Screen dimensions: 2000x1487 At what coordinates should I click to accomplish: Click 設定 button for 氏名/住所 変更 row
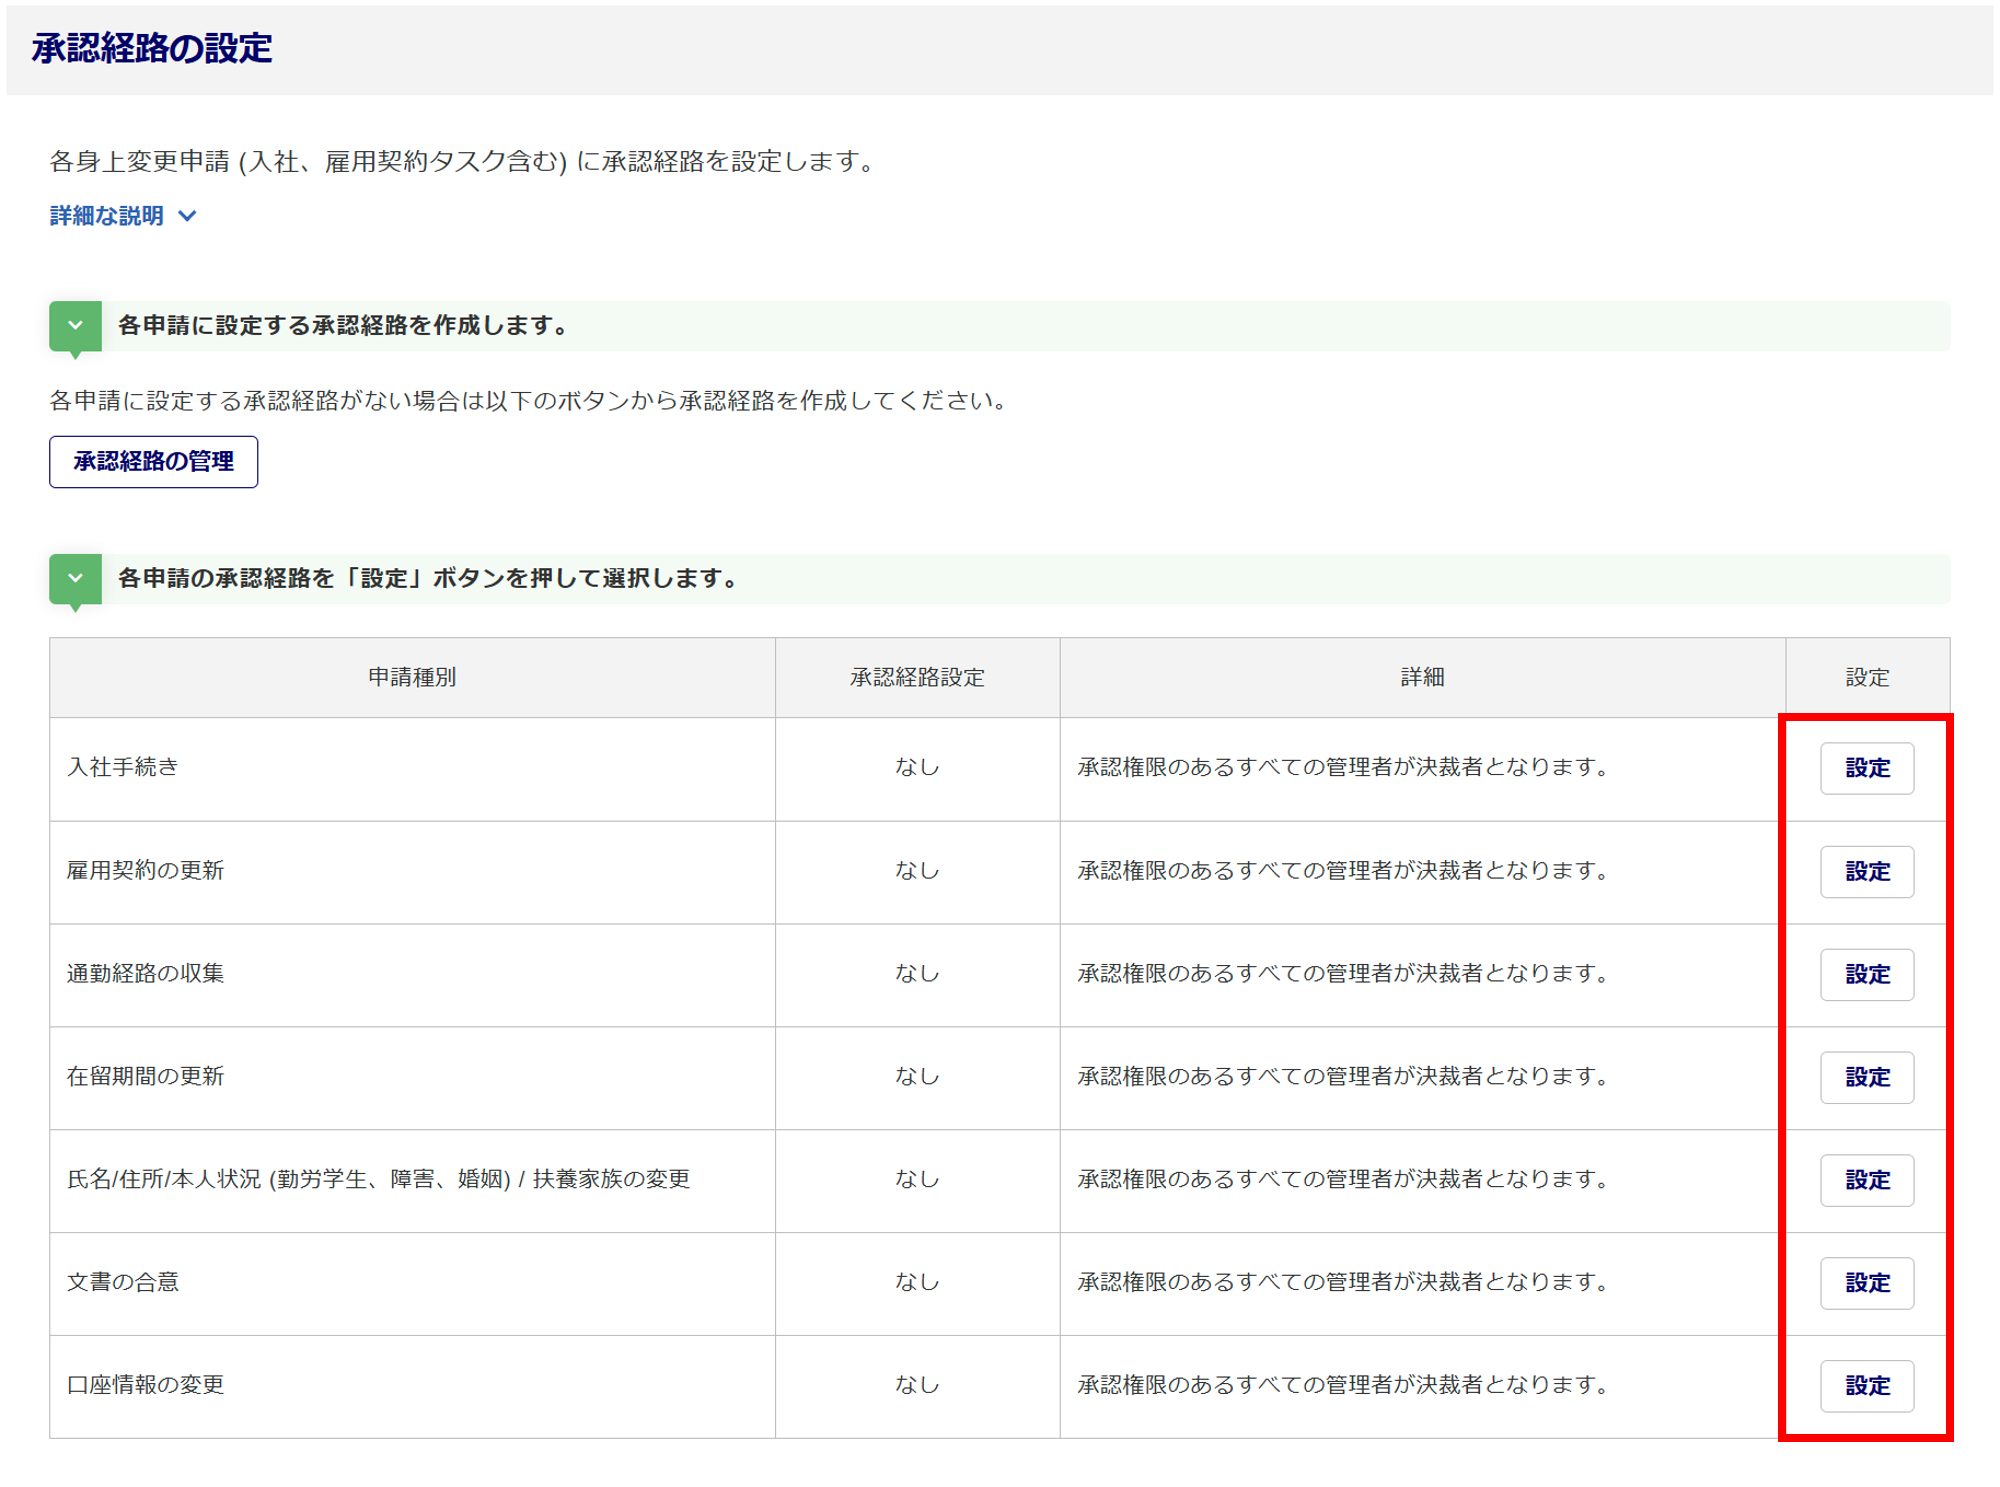1866,1180
